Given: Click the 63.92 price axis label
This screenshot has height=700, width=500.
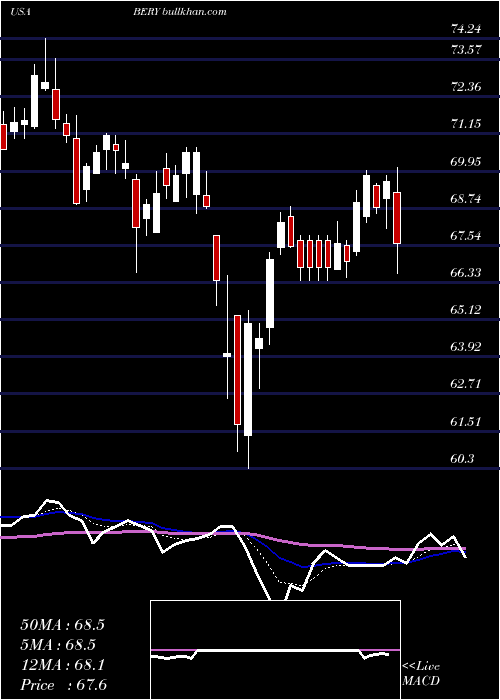Looking at the screenshot, I should (x=466, y=347).
